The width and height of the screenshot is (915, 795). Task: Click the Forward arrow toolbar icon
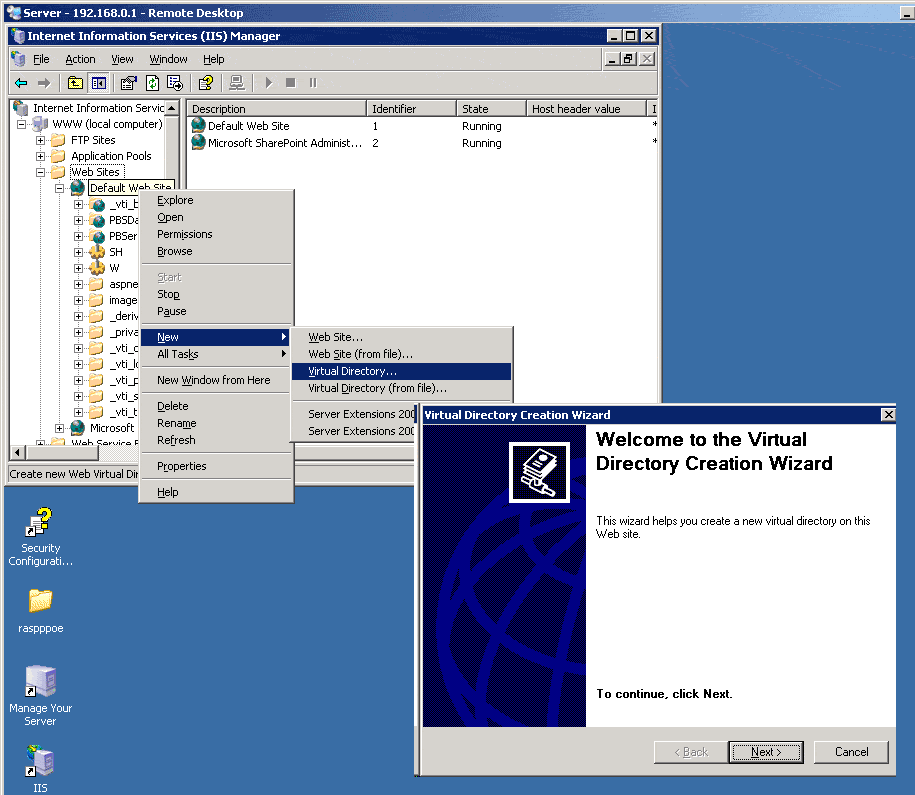(44, 83)
